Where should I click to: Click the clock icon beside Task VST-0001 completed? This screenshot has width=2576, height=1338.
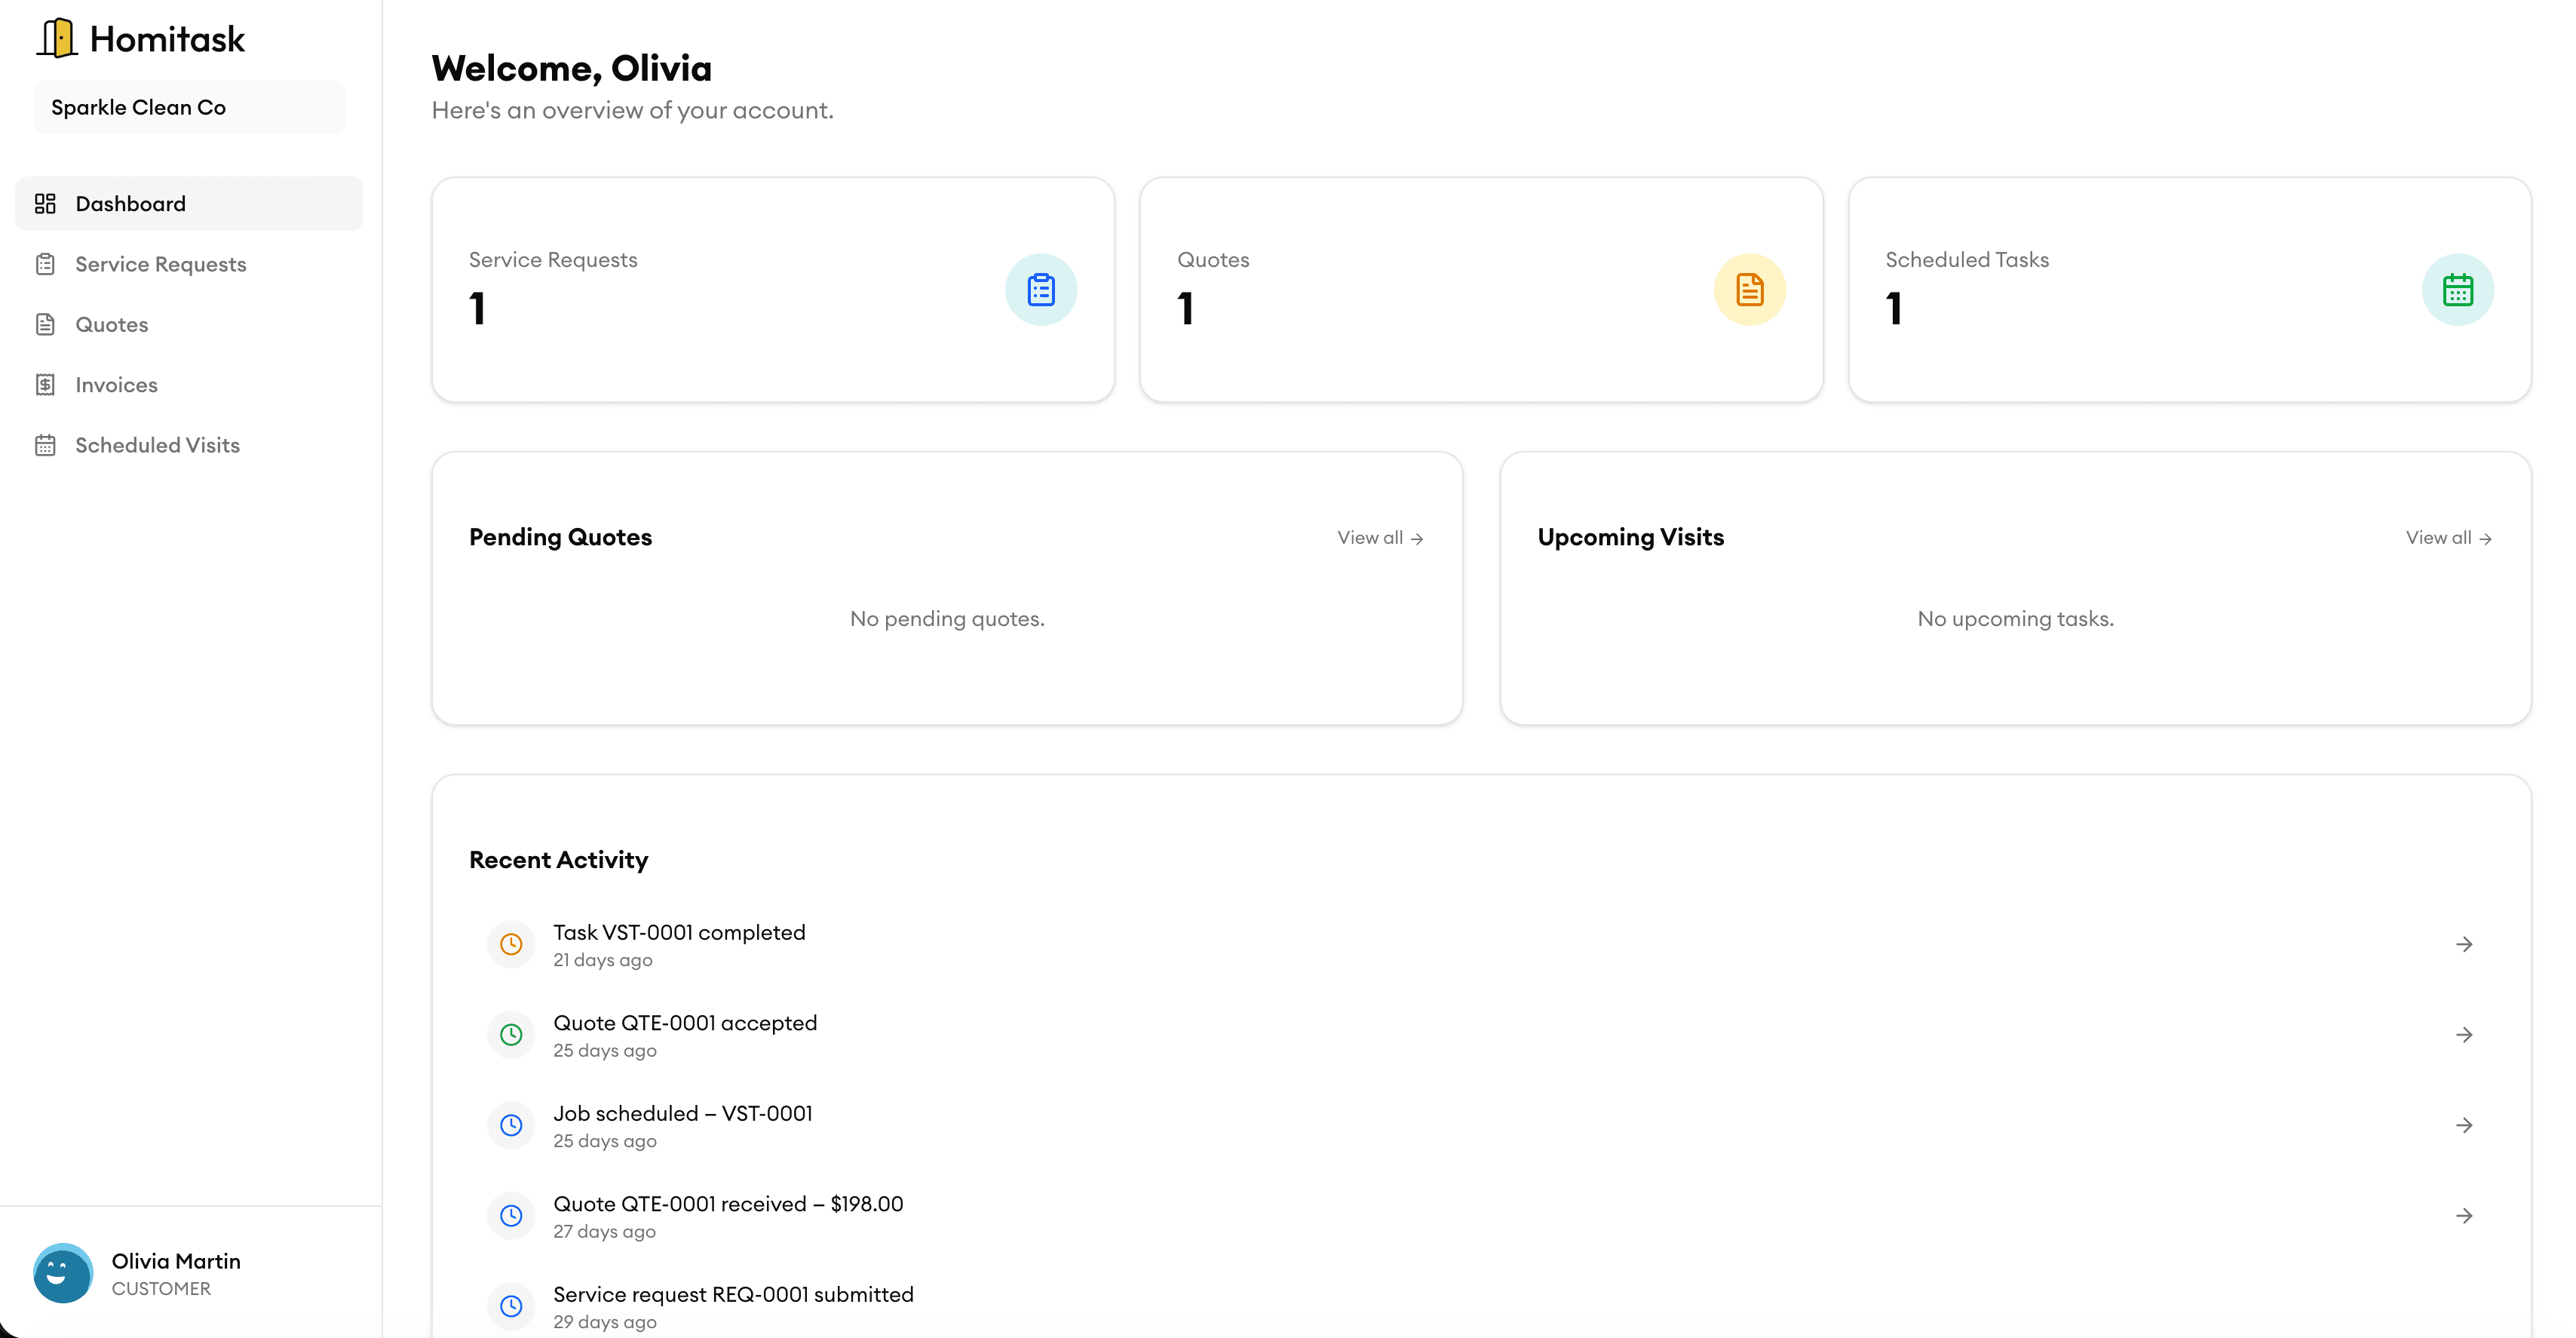pos(511,943)
